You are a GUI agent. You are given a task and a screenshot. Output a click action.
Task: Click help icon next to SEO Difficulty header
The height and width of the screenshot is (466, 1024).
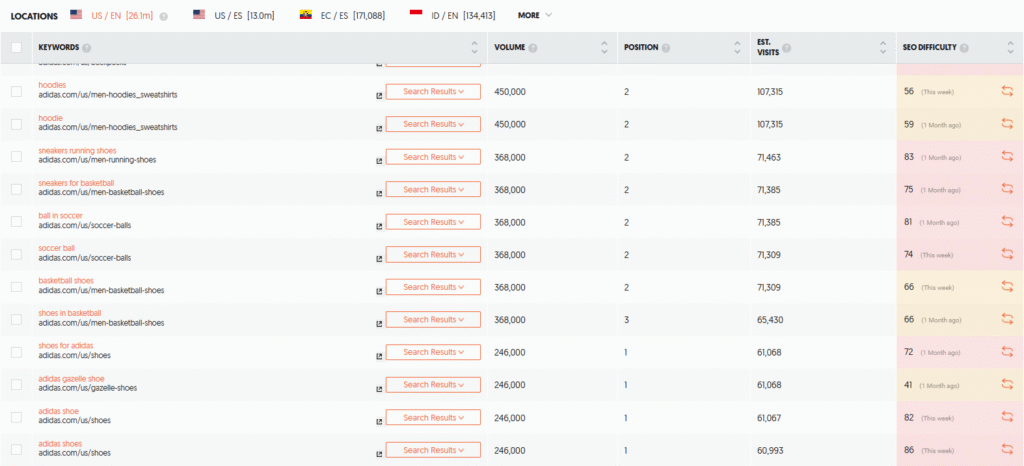pyautogui.click(x=964, y=48)
